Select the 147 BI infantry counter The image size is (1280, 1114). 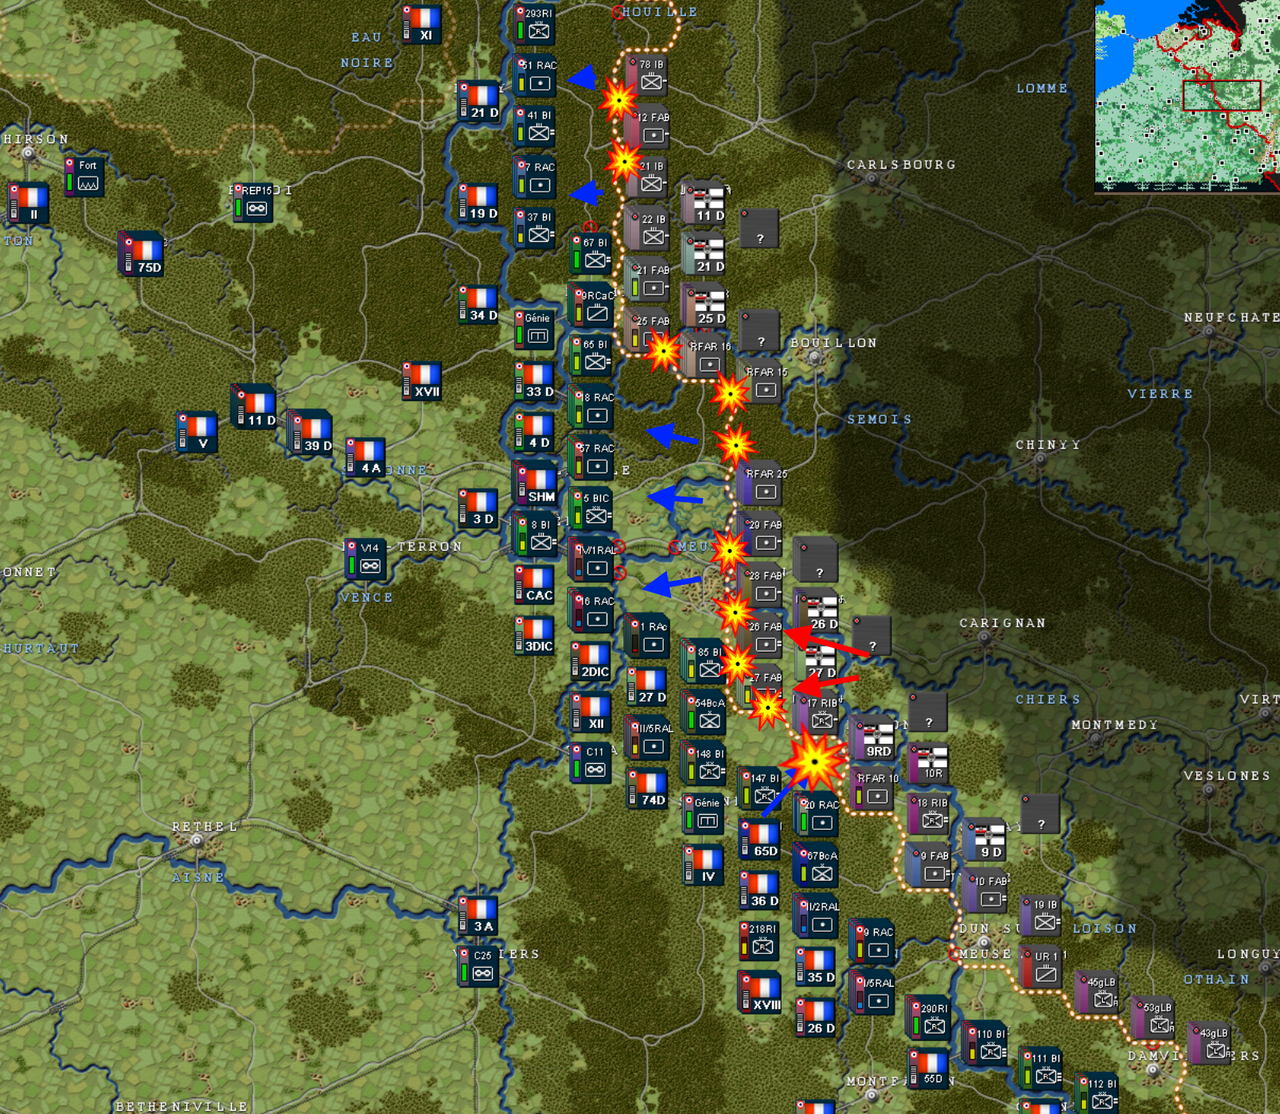tap(761, 789)
